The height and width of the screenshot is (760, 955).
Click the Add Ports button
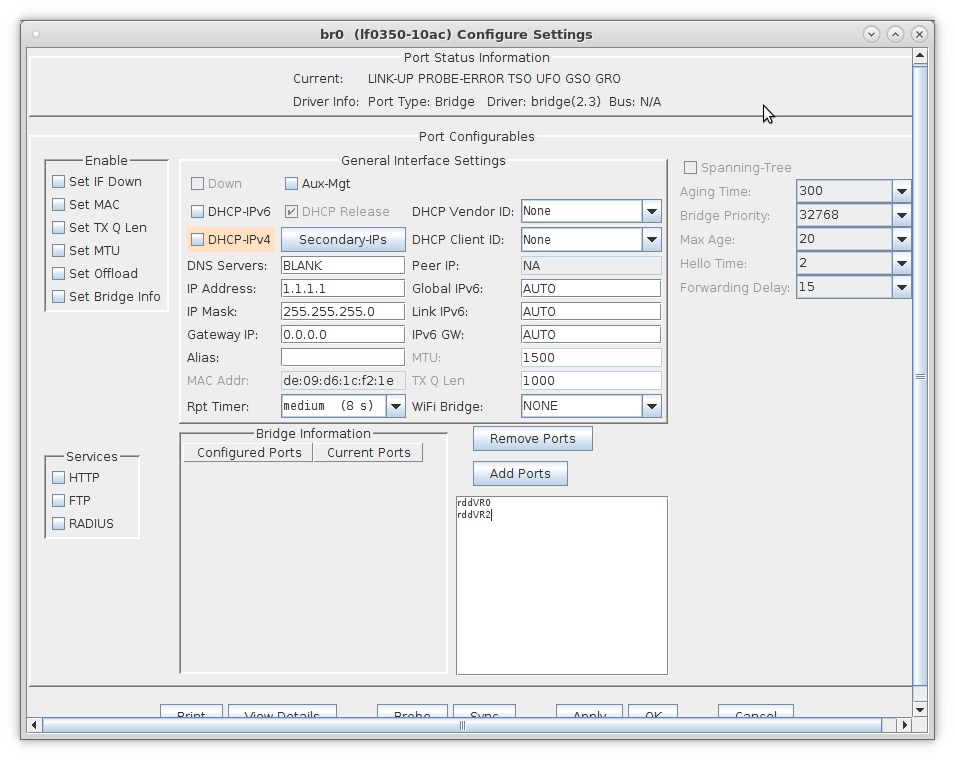click(520, 474)
